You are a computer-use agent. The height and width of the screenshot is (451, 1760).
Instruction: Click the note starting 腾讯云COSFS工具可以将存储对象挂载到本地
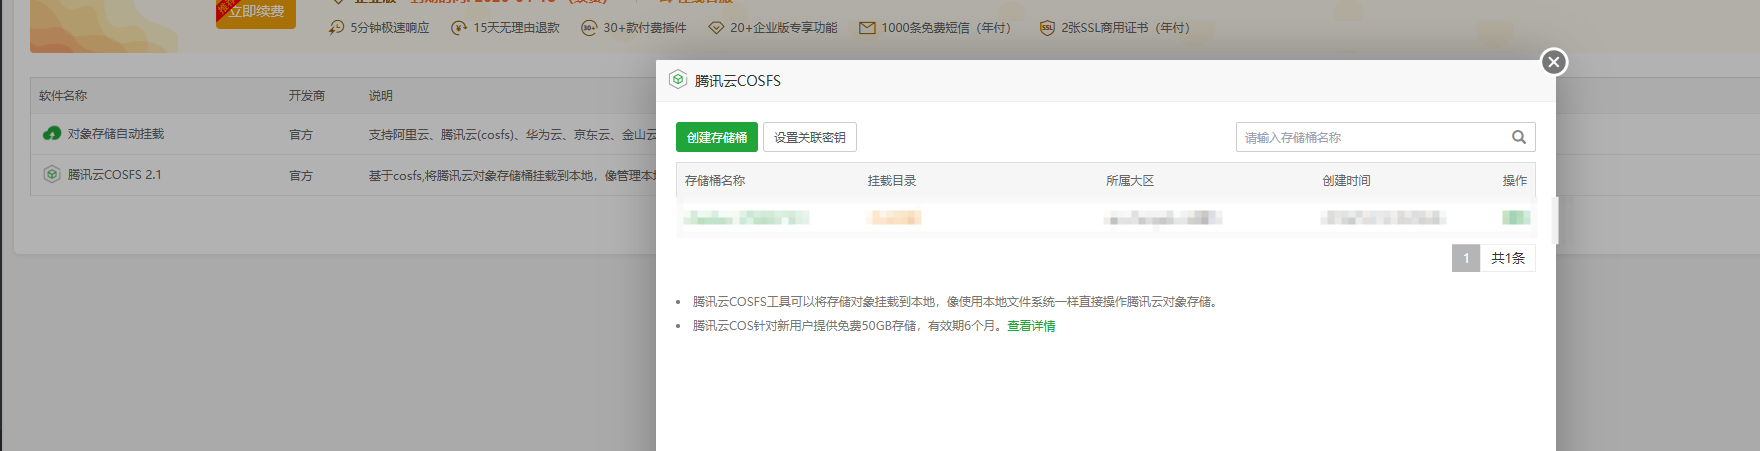pos(956,302)
